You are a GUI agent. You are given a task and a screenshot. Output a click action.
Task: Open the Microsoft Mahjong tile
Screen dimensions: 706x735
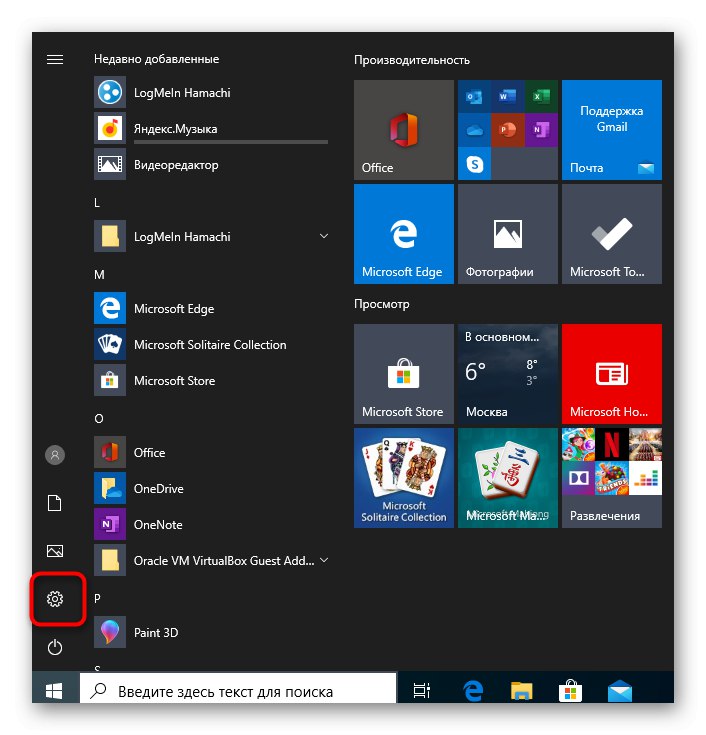(508, 478)
